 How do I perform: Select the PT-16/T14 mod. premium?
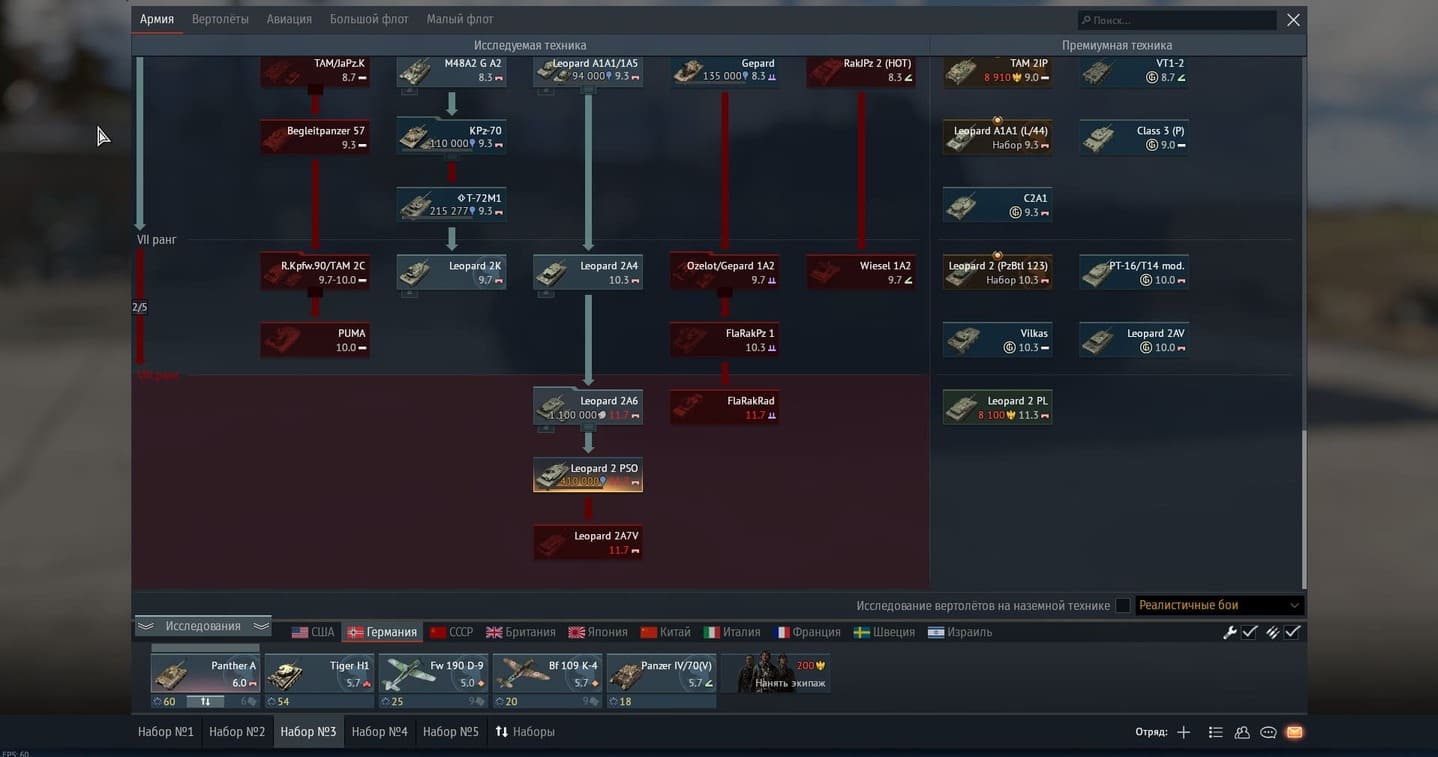click(1134, 273)
